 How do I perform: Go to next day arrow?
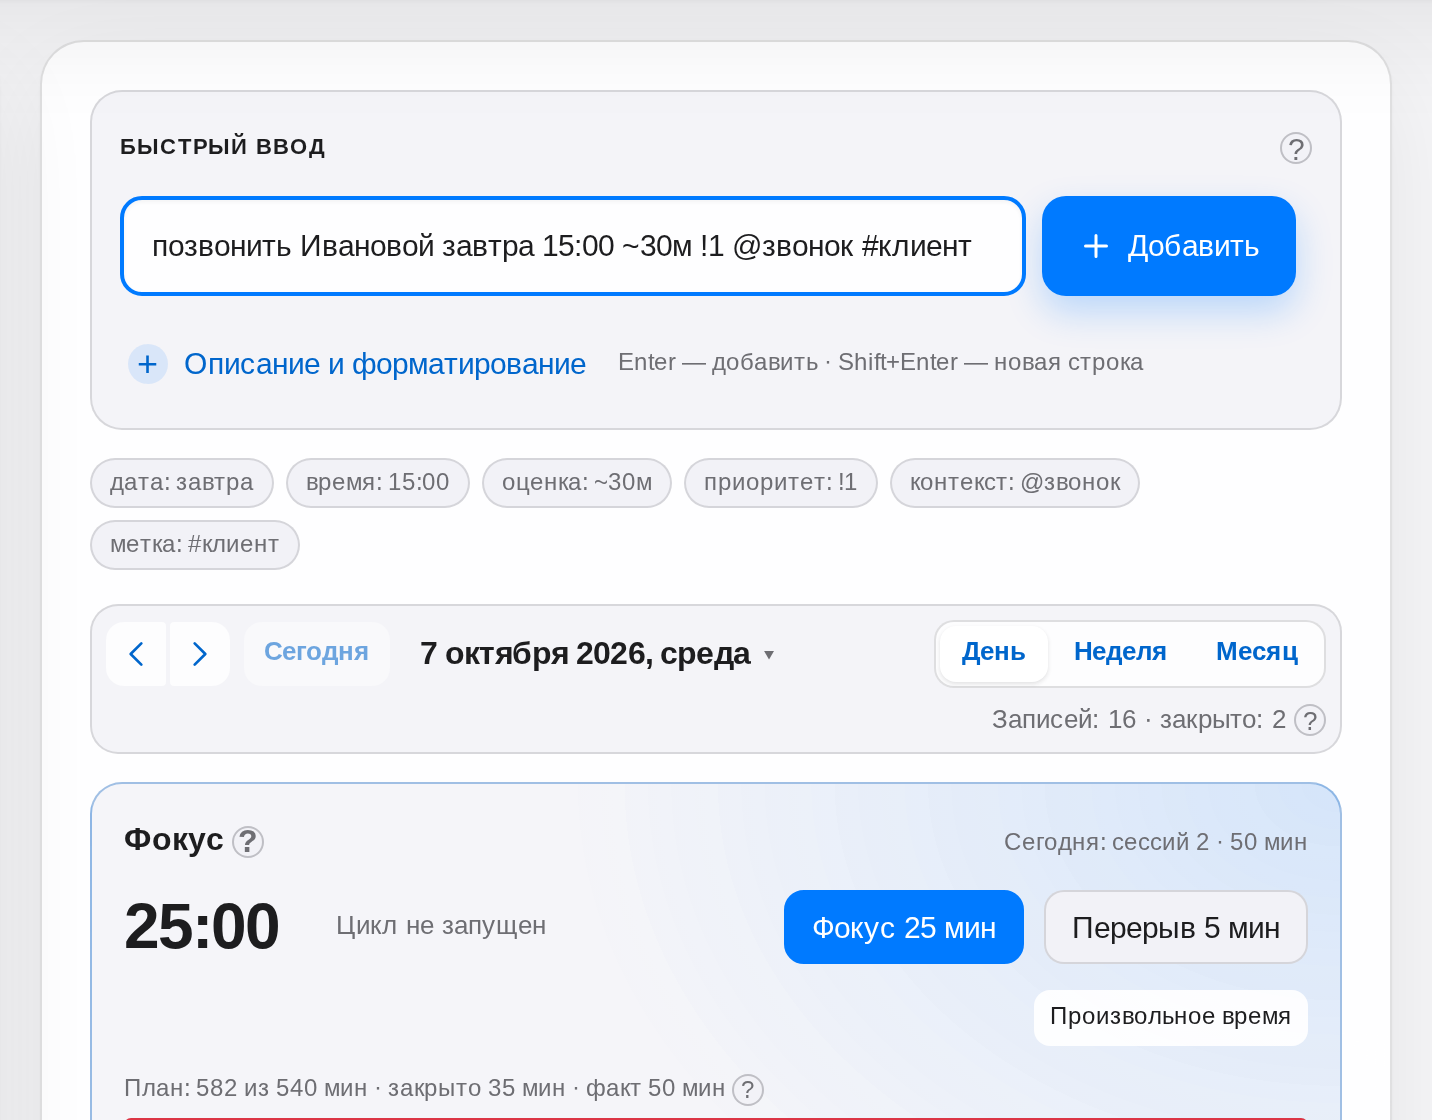pyautogui.click(x=200, y=654)
